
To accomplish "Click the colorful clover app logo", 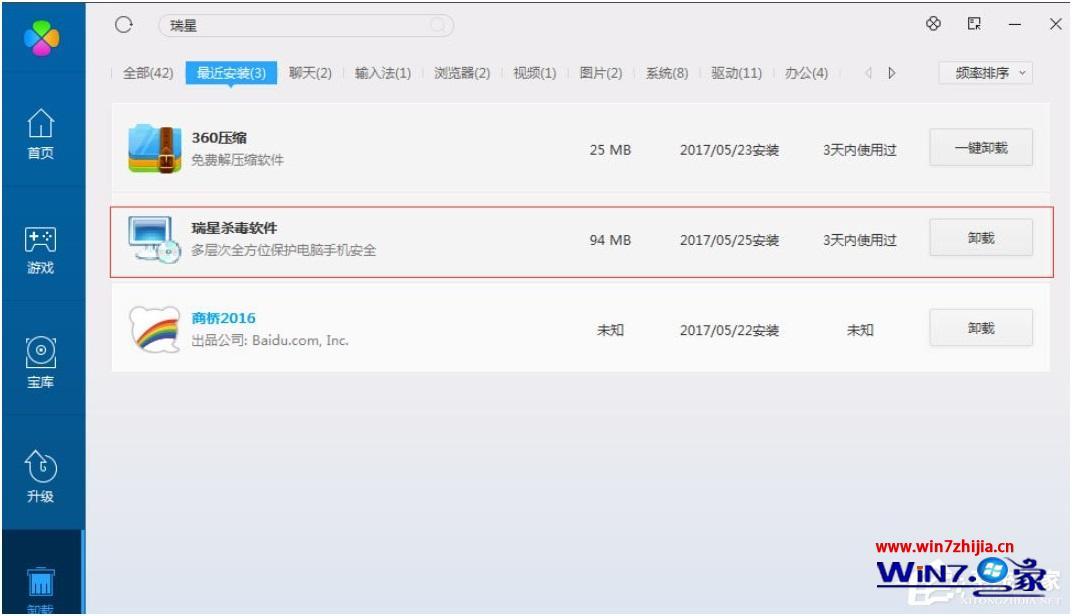I will [x=41, y=38].
